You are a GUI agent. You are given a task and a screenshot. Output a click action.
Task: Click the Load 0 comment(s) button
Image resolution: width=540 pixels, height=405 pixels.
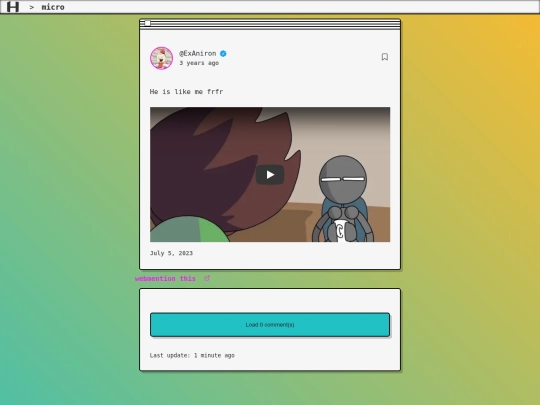click(x=270, y=325)
